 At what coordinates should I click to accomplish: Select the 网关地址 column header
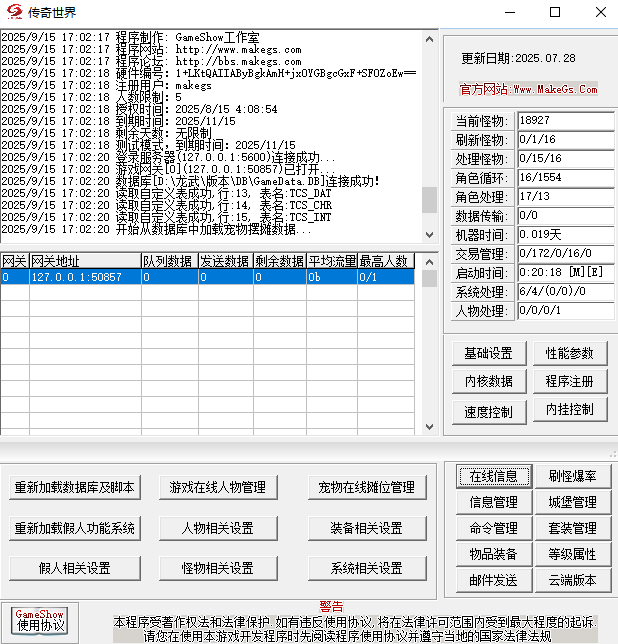[x=85, y=261]
